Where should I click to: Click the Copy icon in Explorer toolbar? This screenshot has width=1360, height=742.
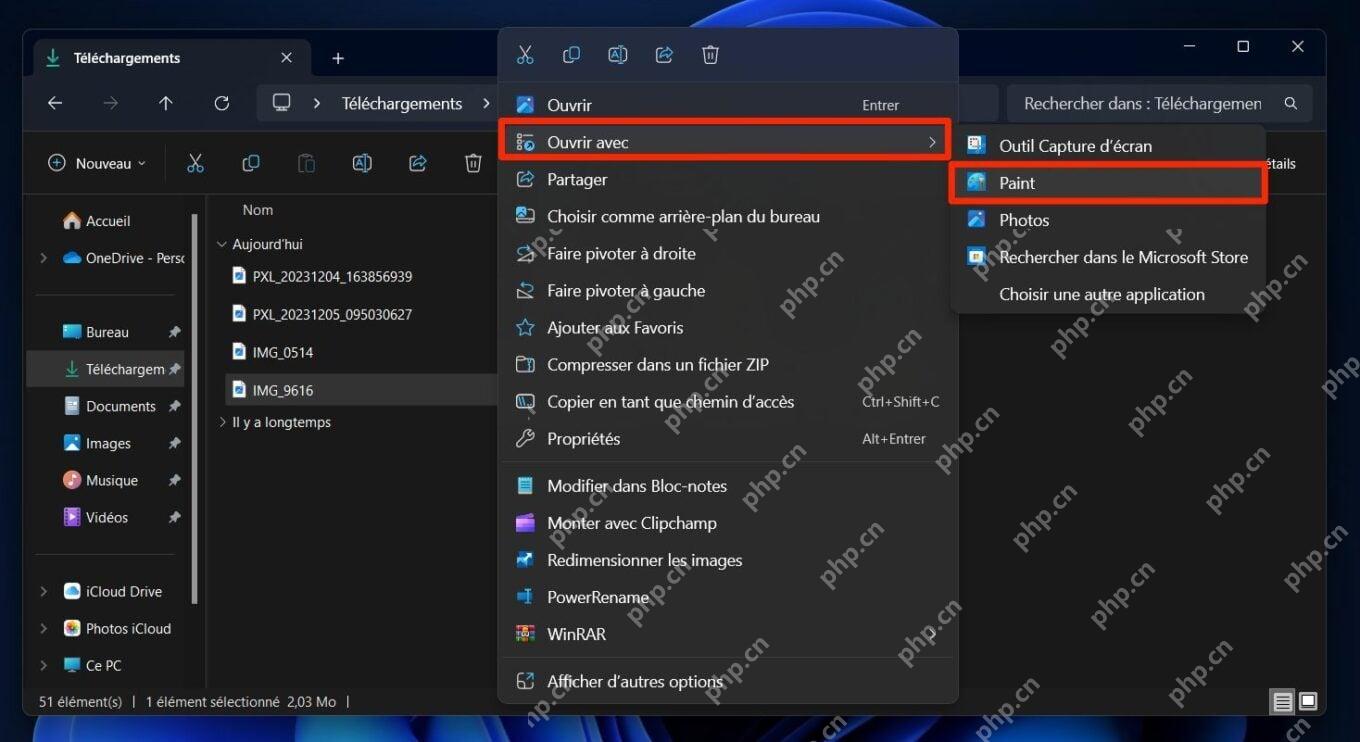point(251,163)
